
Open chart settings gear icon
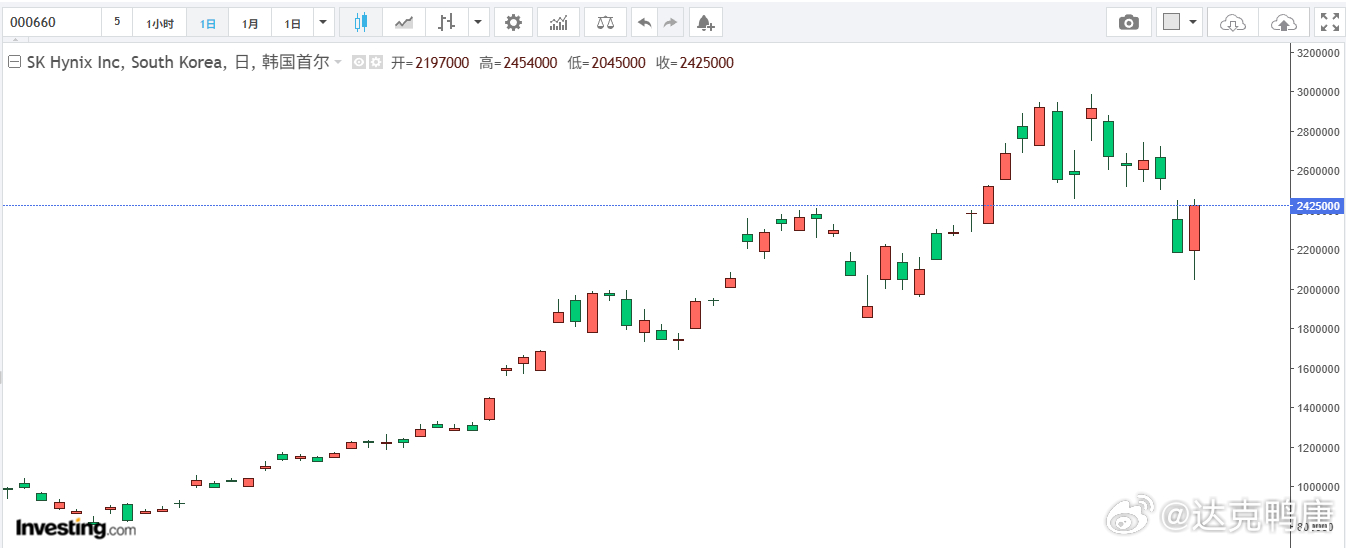pos(513,22)
